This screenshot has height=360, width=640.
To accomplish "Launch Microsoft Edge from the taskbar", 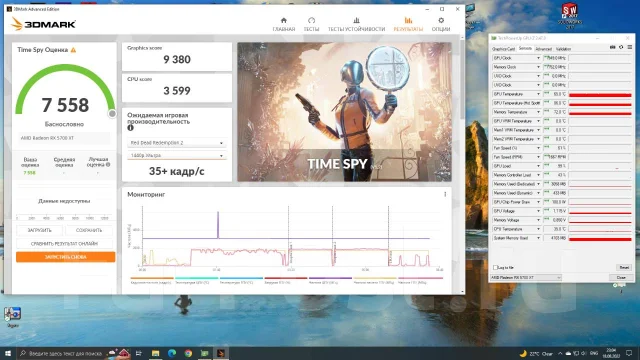I will [x=172, y=353].
